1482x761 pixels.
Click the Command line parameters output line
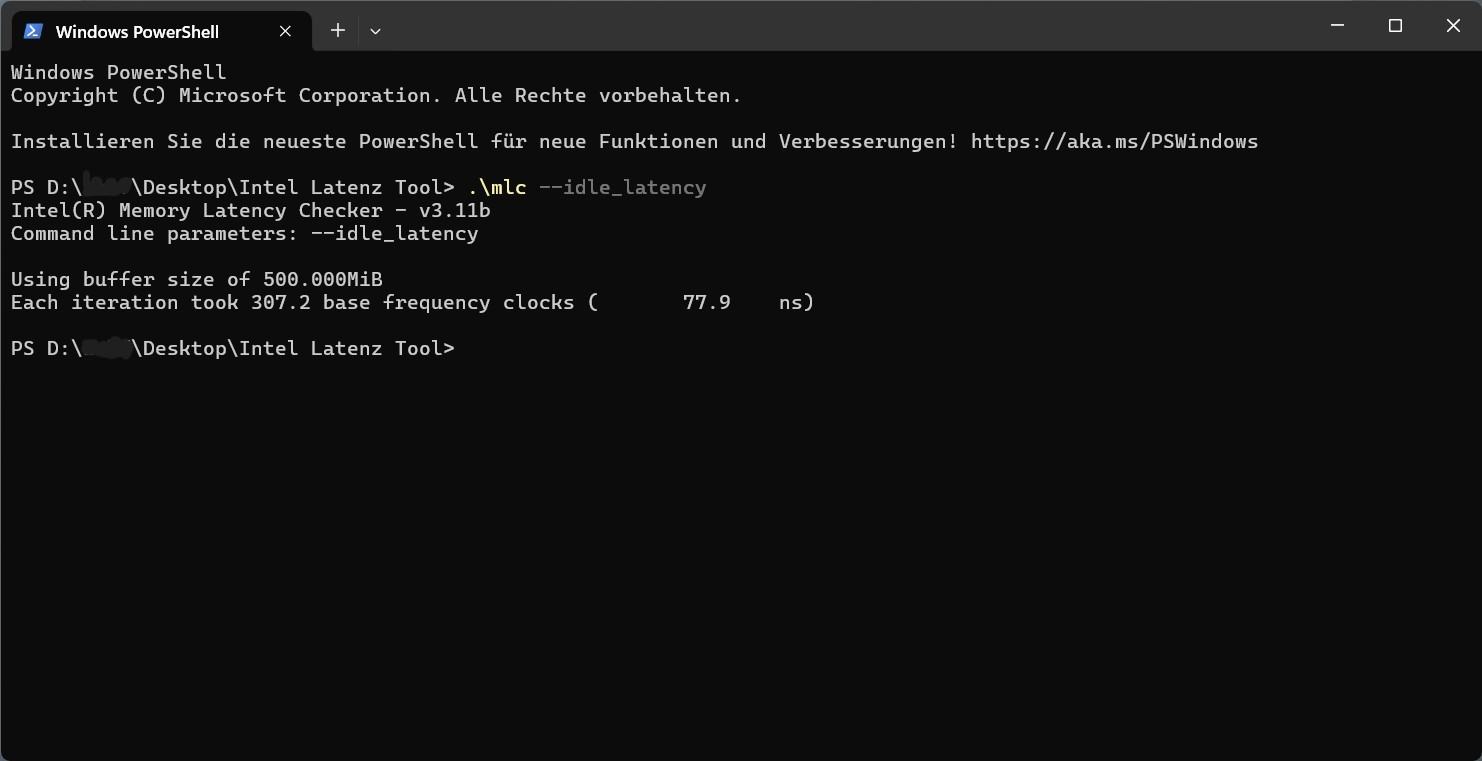(x=244, y=234)
